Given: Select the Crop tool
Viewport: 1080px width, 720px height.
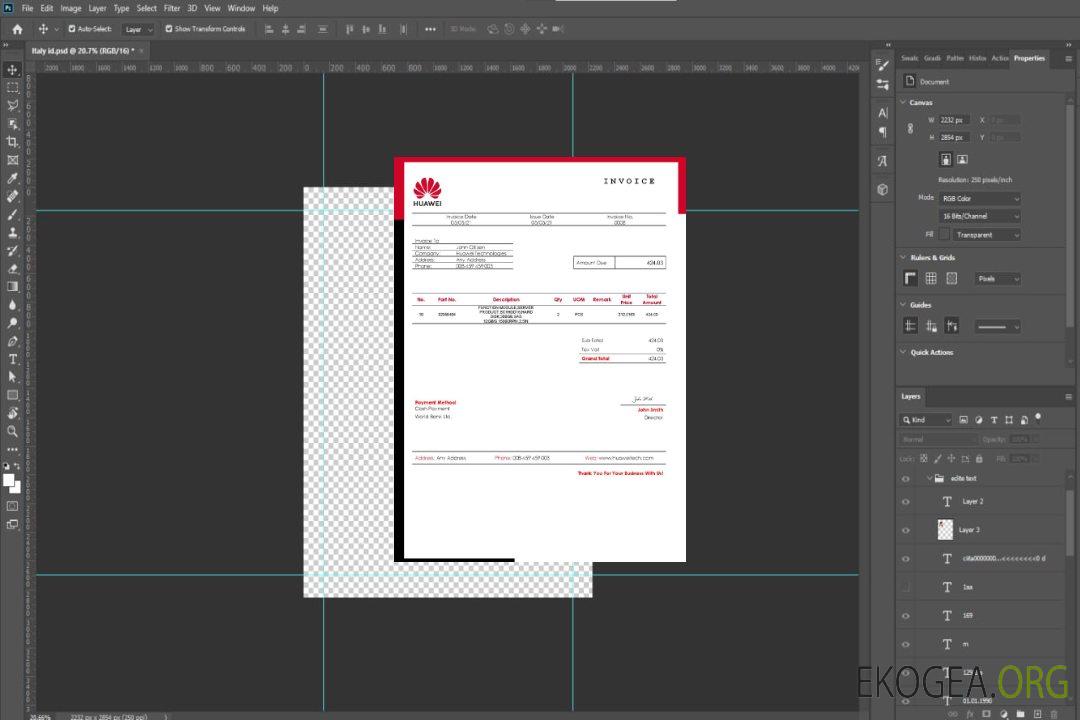Looking at the screenshot, I should 13,142.
